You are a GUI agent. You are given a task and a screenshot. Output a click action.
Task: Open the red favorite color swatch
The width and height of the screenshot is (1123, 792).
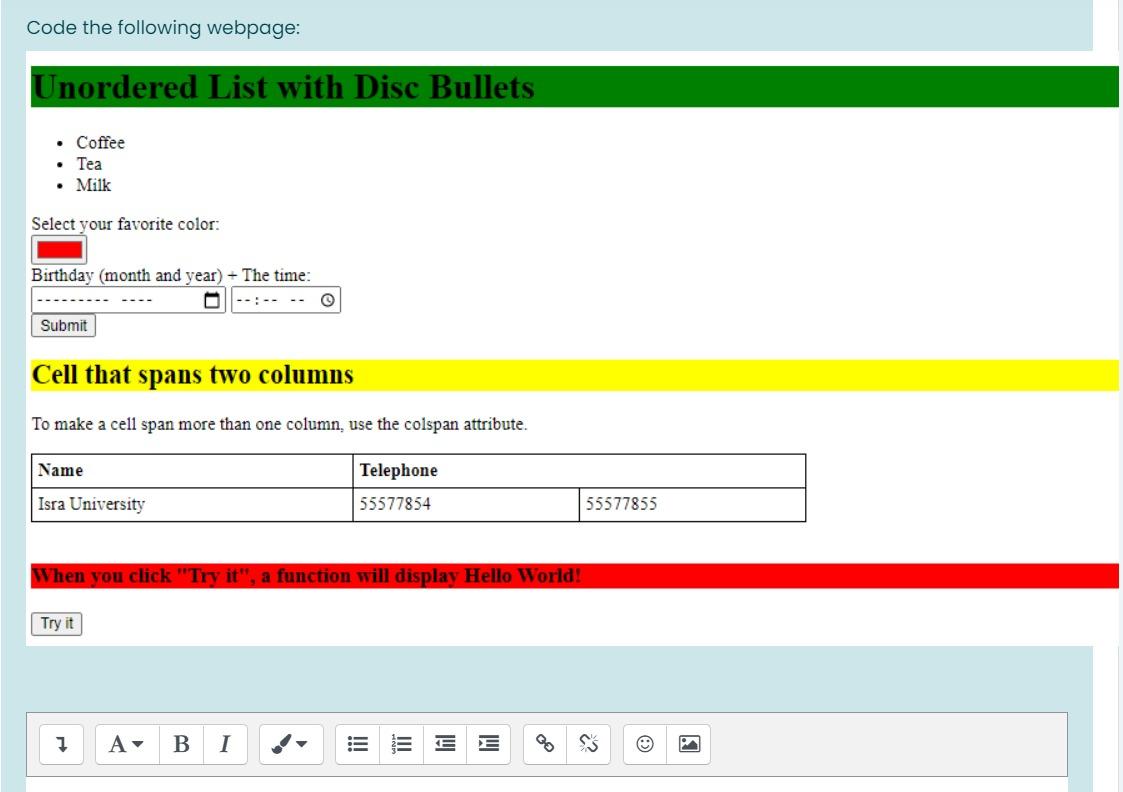59,250
